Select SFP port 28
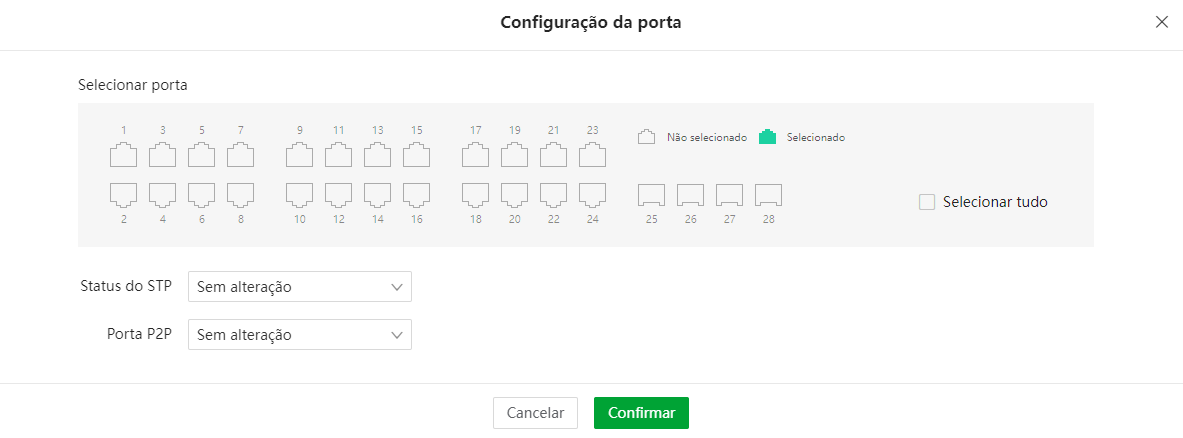 click(768, 194)
